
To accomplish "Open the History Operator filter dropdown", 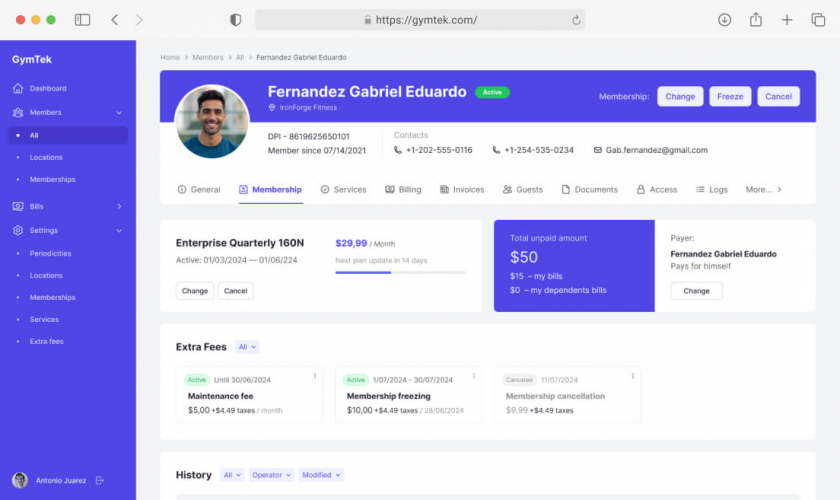I will (271, 475).
